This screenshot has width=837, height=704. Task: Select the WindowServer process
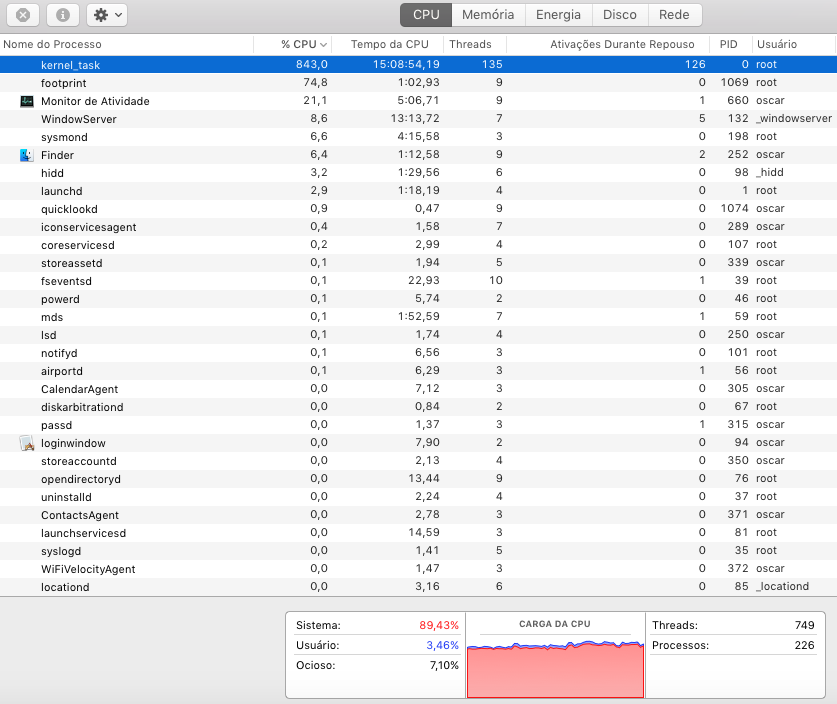(x=418, y=118)
